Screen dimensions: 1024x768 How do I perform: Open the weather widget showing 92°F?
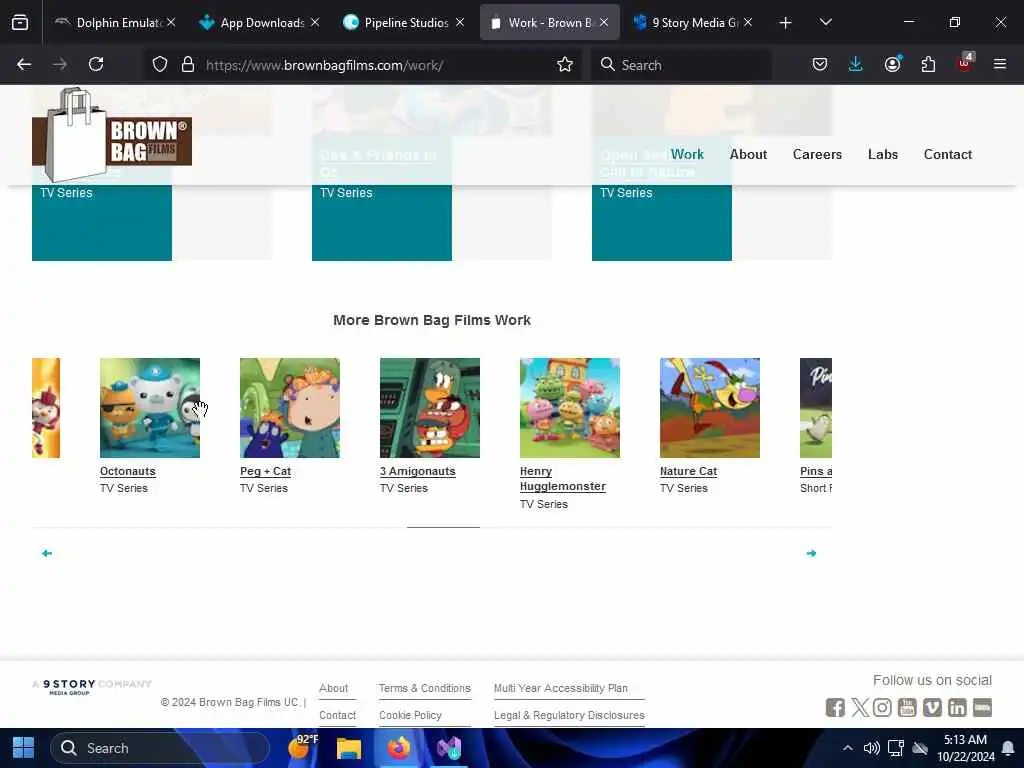tap(302, 746)
